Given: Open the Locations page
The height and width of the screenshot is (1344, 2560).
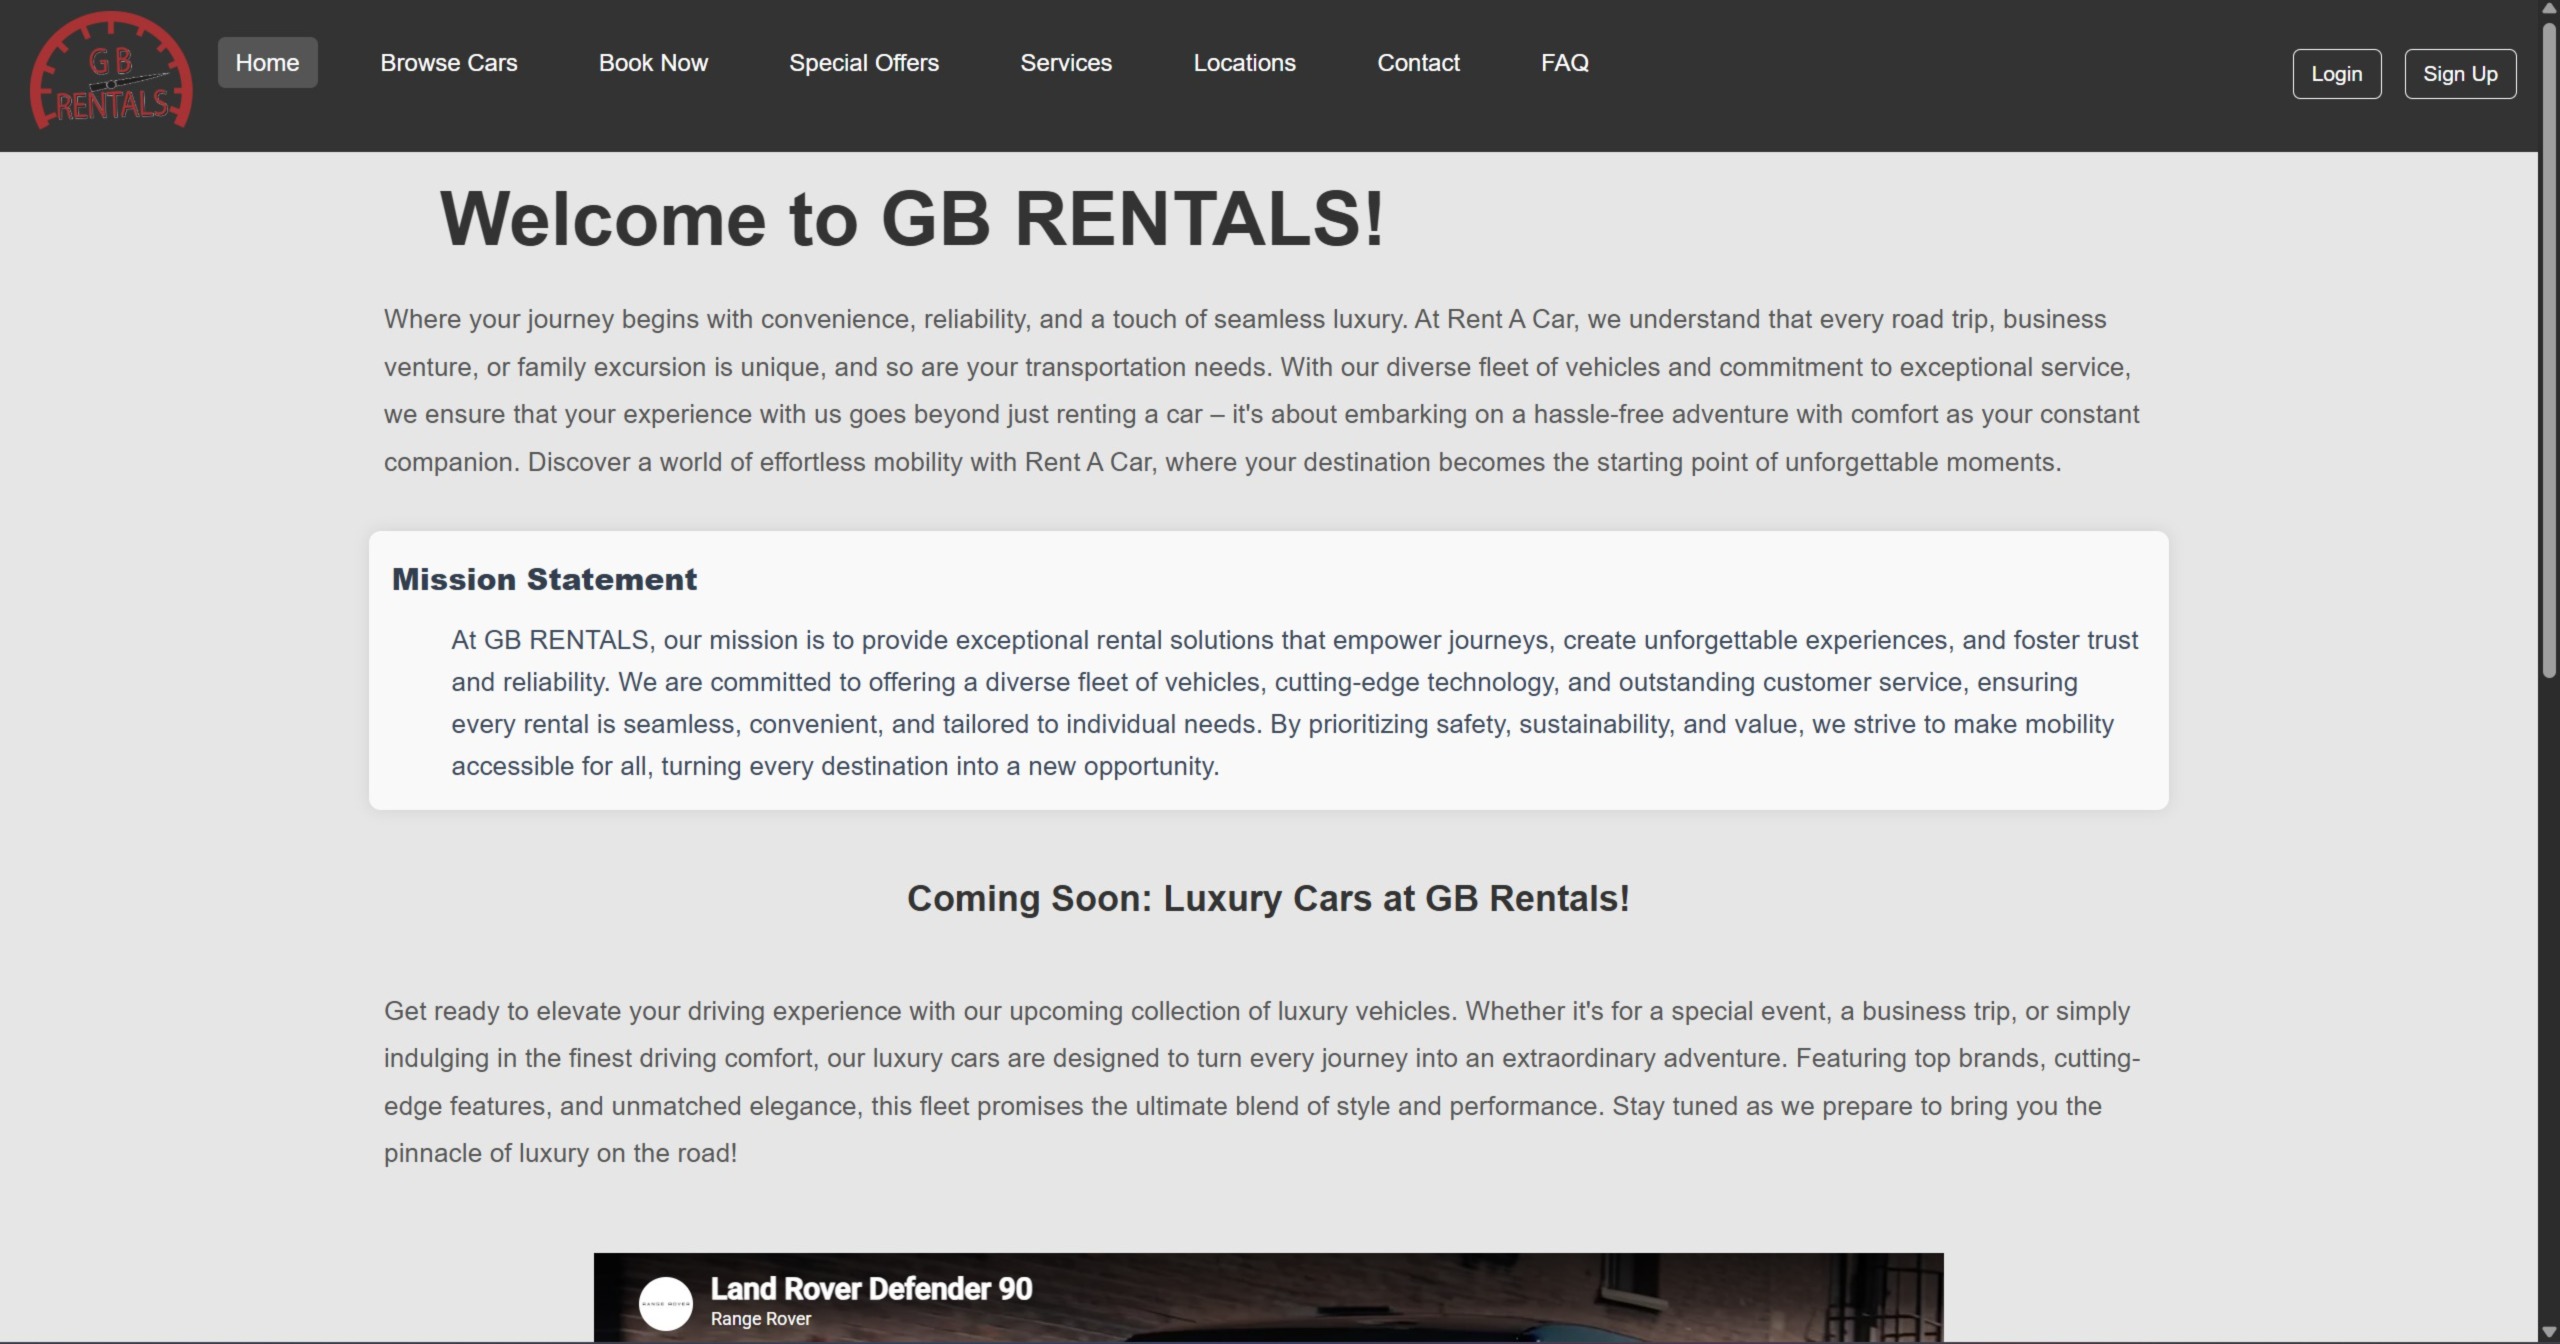Looking at the screenshot, I should [1243, 62].
